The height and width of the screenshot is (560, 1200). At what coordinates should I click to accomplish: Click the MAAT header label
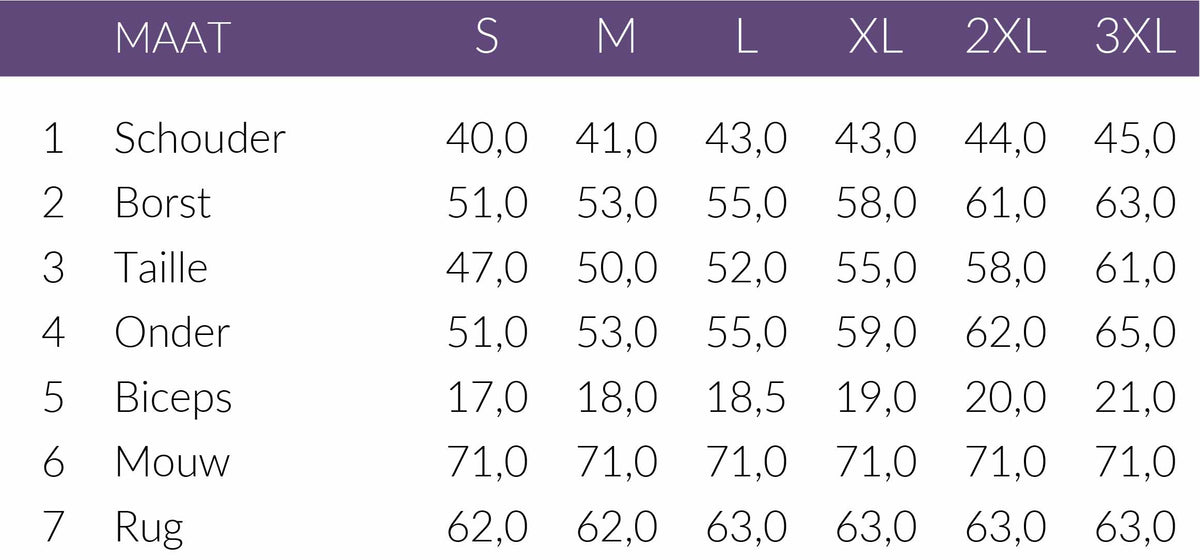(172, 38)
